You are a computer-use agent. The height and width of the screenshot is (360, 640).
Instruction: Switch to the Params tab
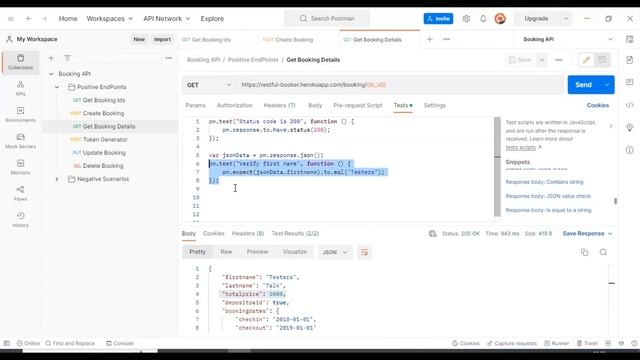coord(196,105)
